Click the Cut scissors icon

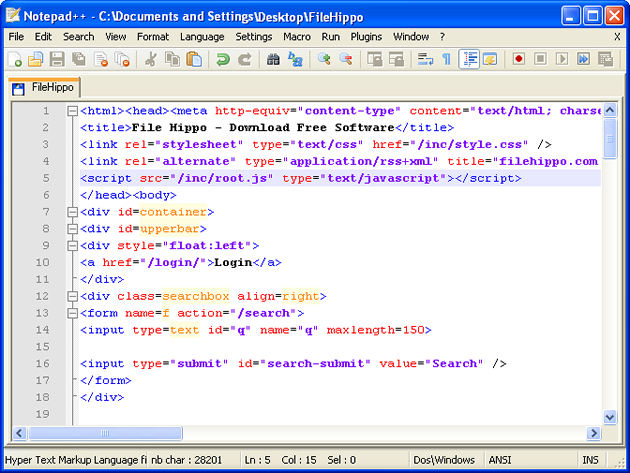(150, 60)
